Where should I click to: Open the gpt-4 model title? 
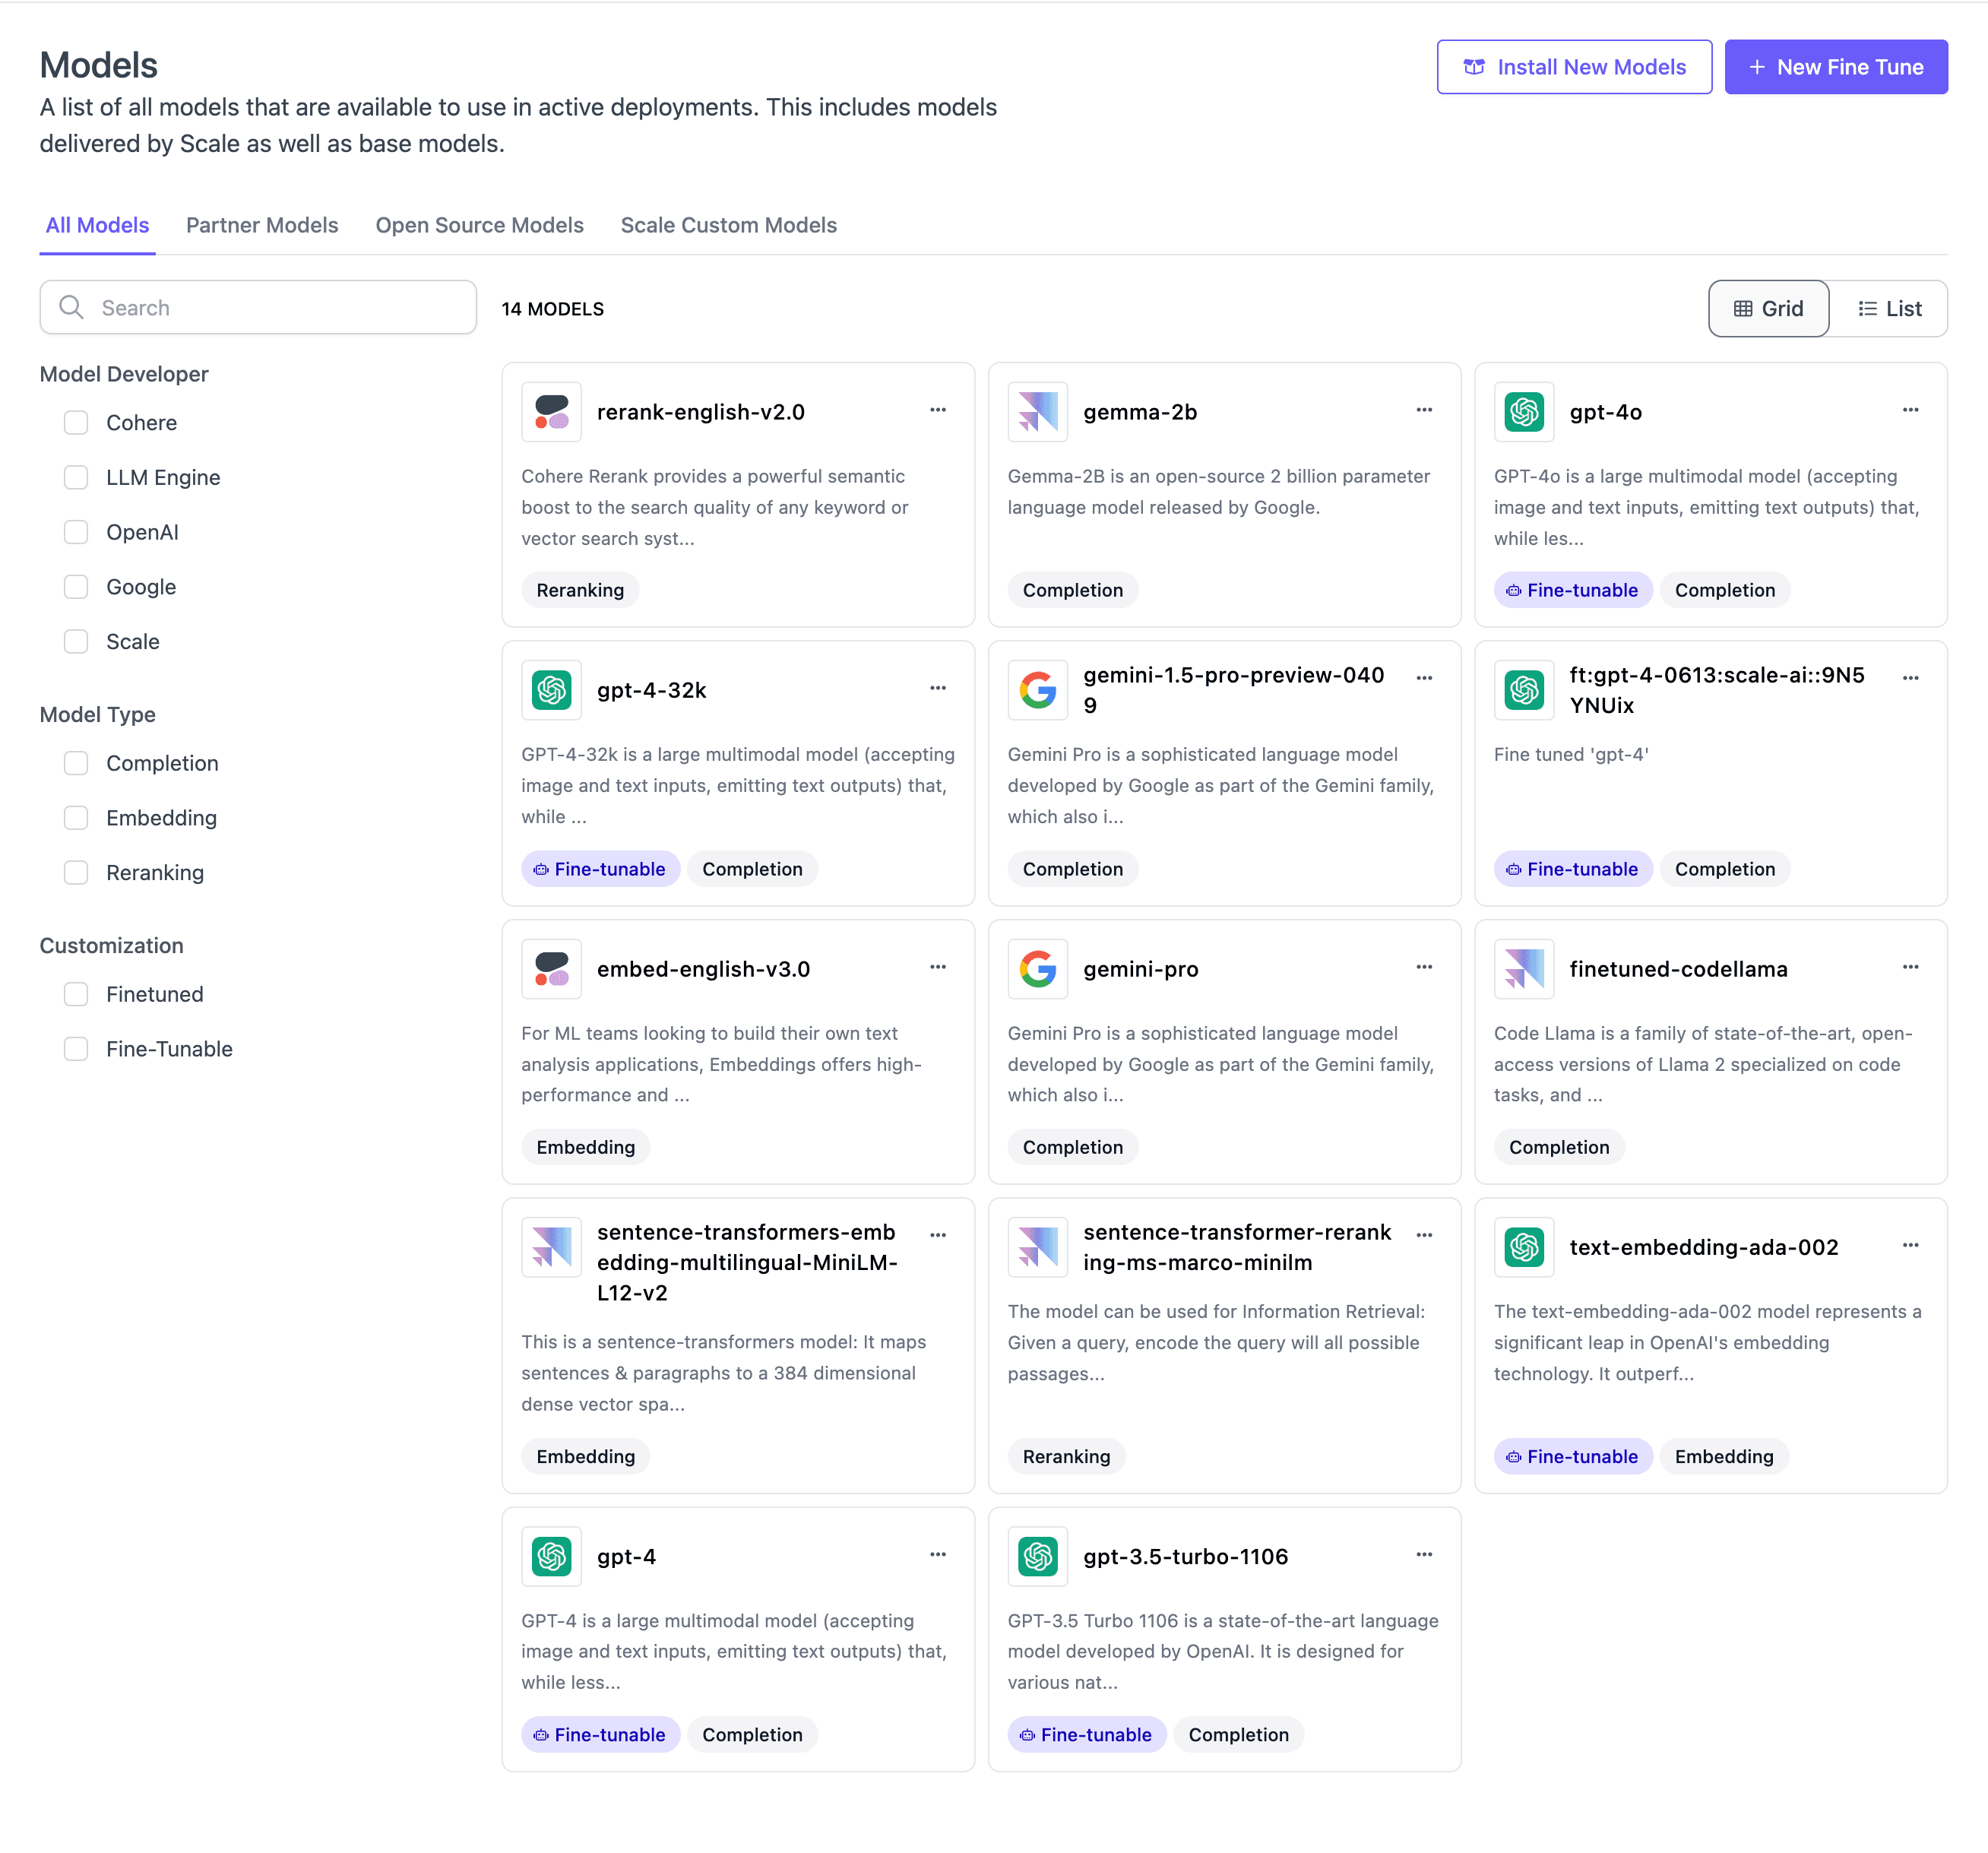[626, 1556]
